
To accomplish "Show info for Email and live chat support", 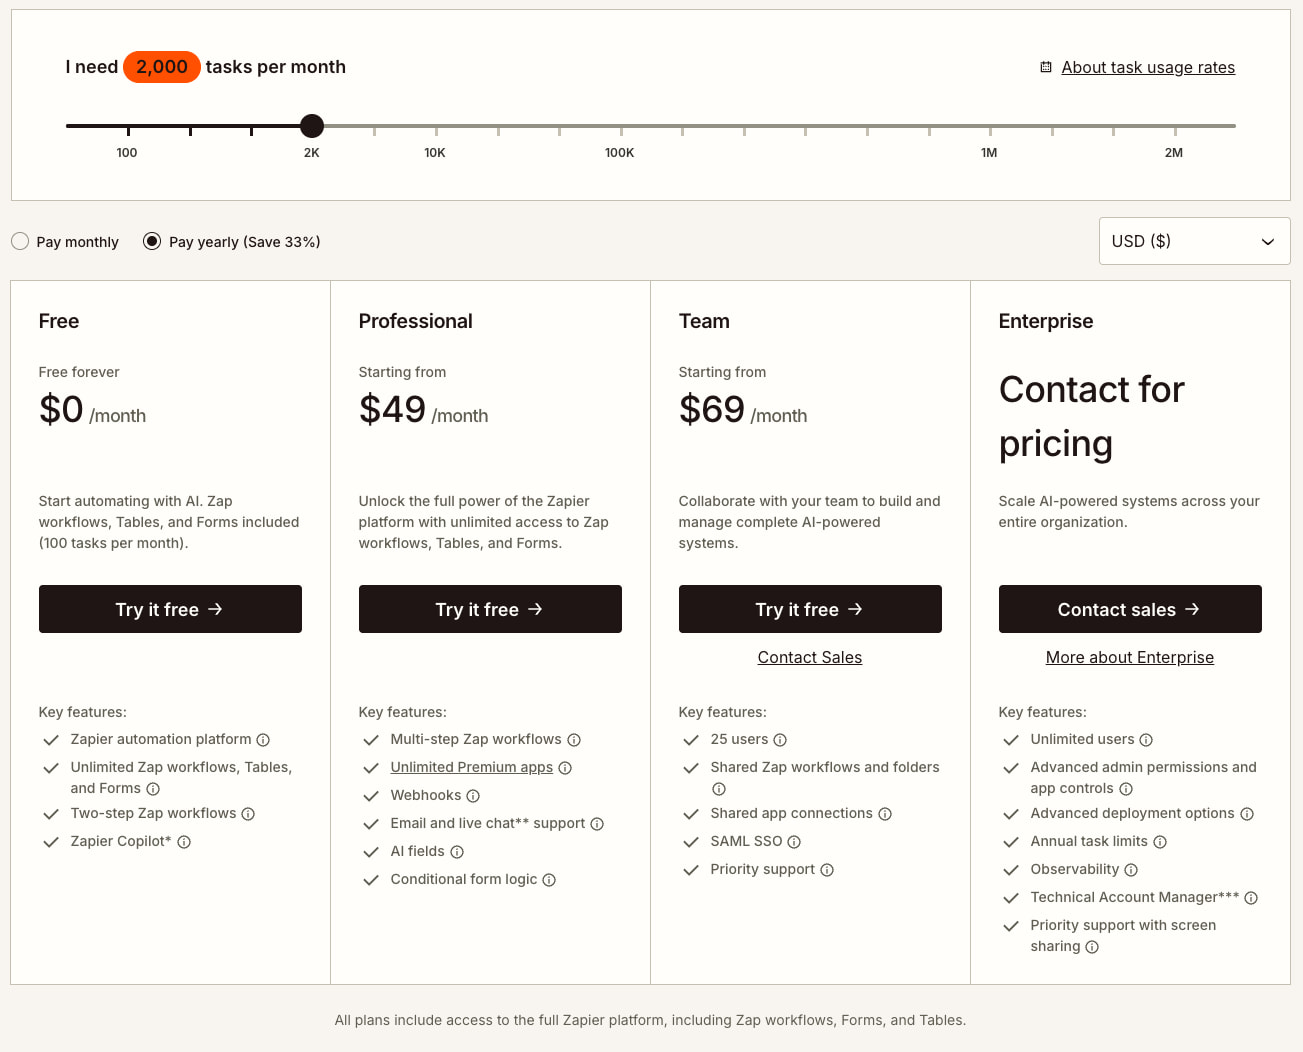I will click(597, 824).
